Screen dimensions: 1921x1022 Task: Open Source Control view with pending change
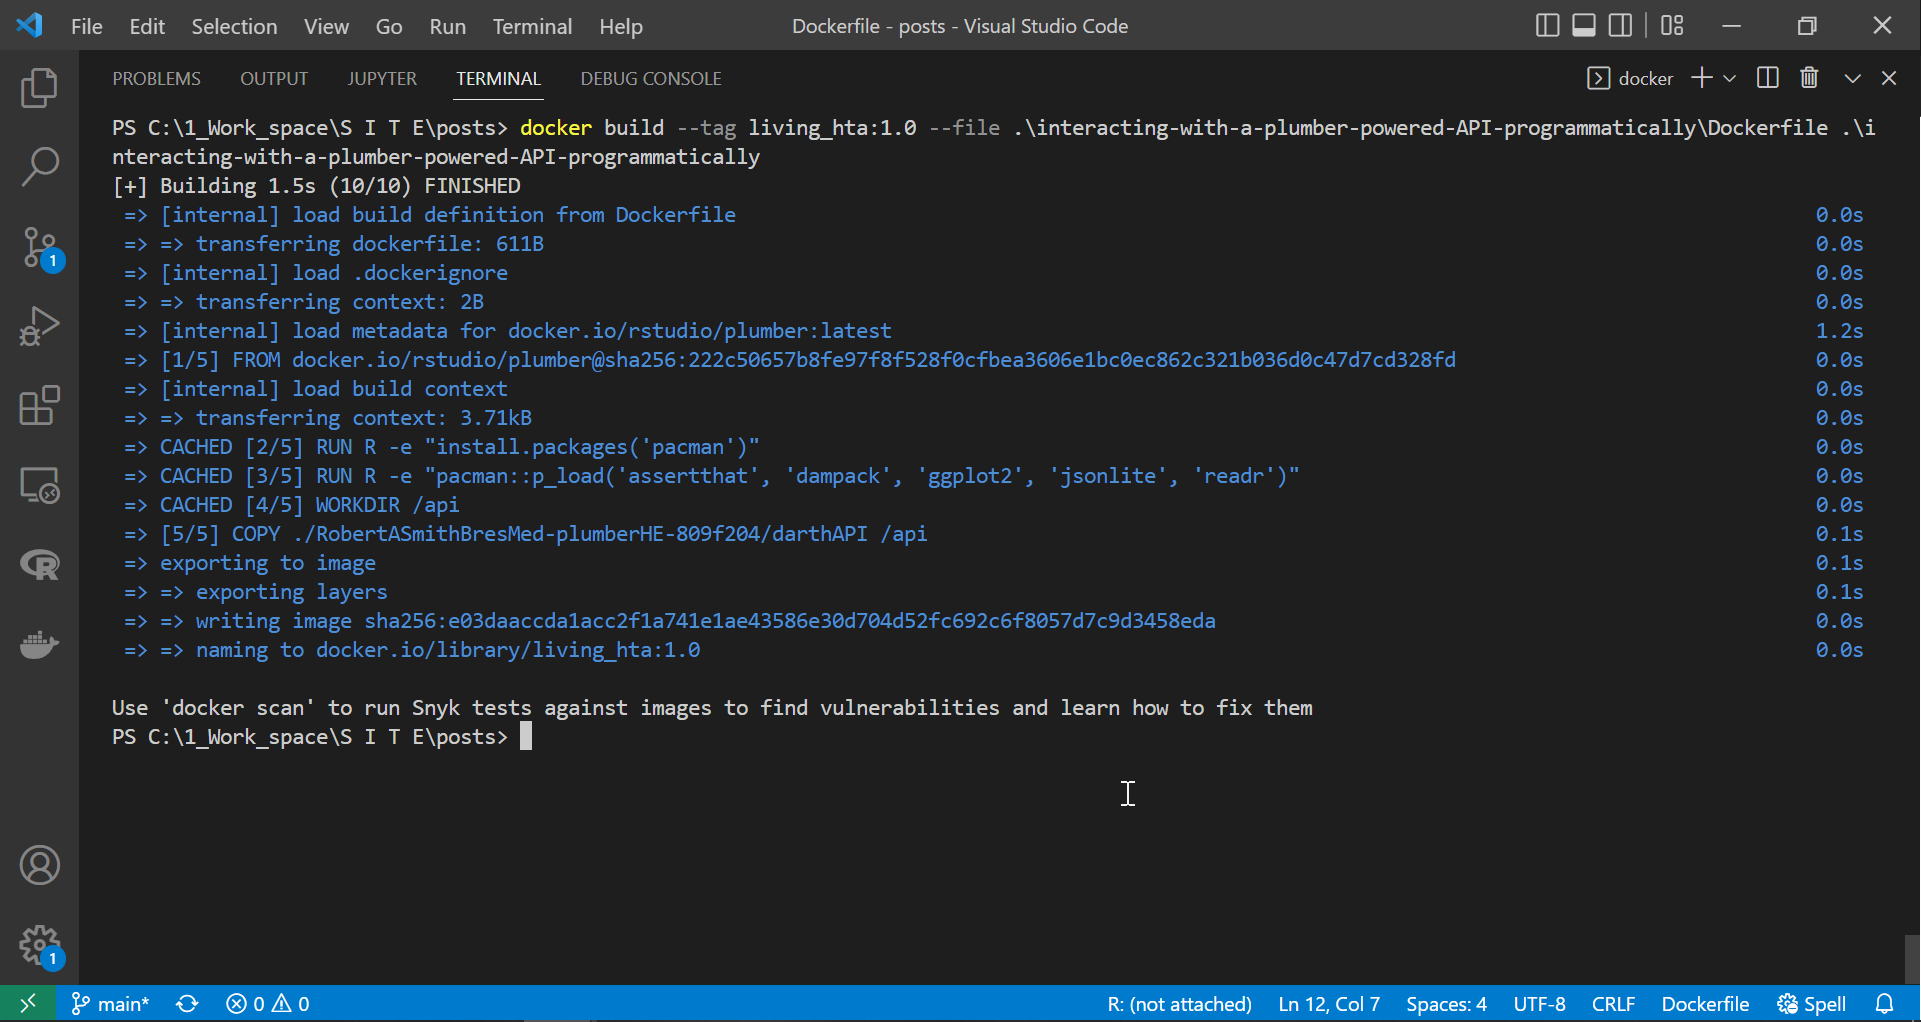[40, 248]
